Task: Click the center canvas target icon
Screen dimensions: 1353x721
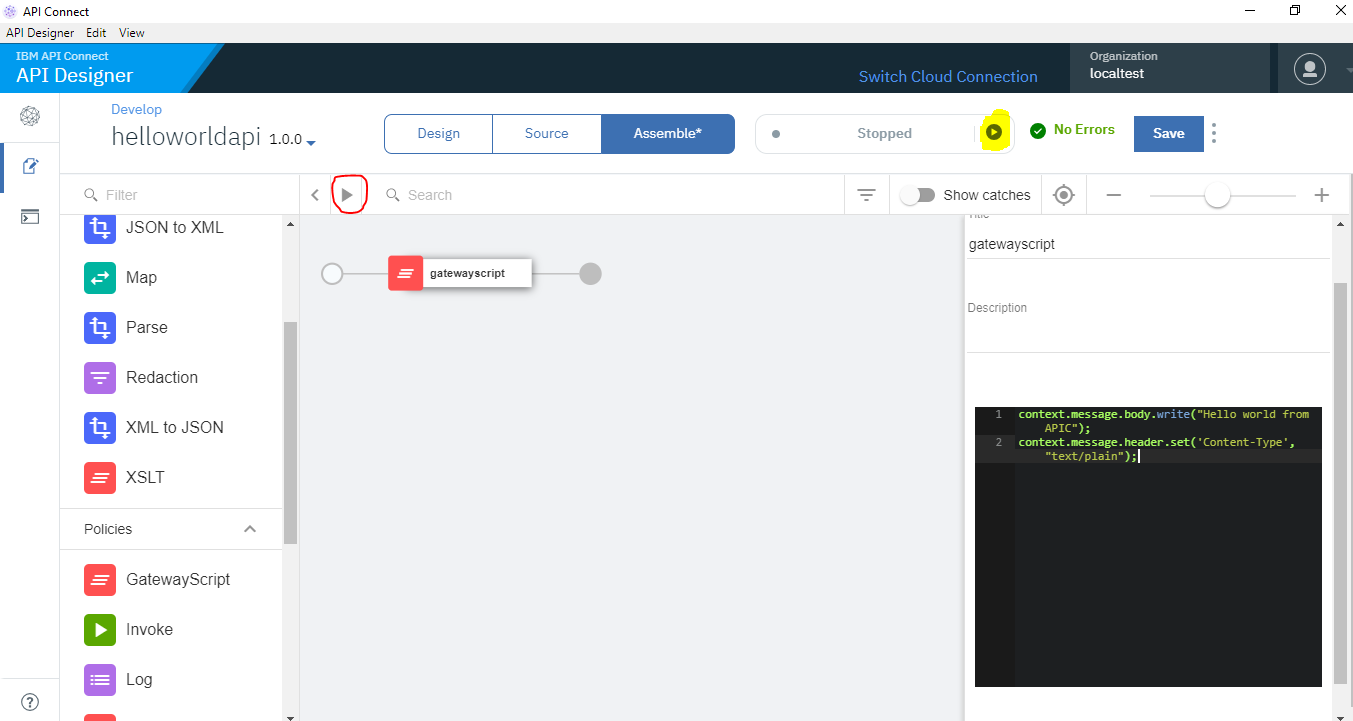Action: pos(1064,195)
